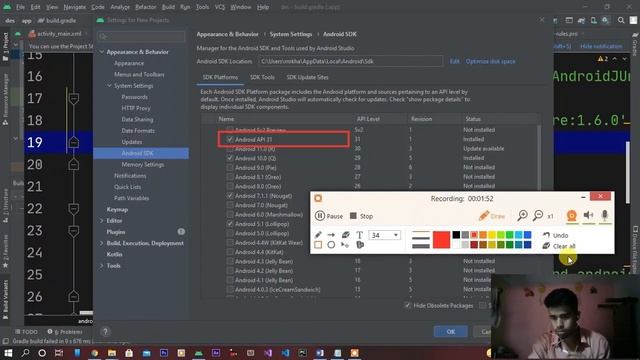The width and height of the screenshot is (640, 360).
Task: Open the Windows Start menu
Action: (x=8, y=353)
